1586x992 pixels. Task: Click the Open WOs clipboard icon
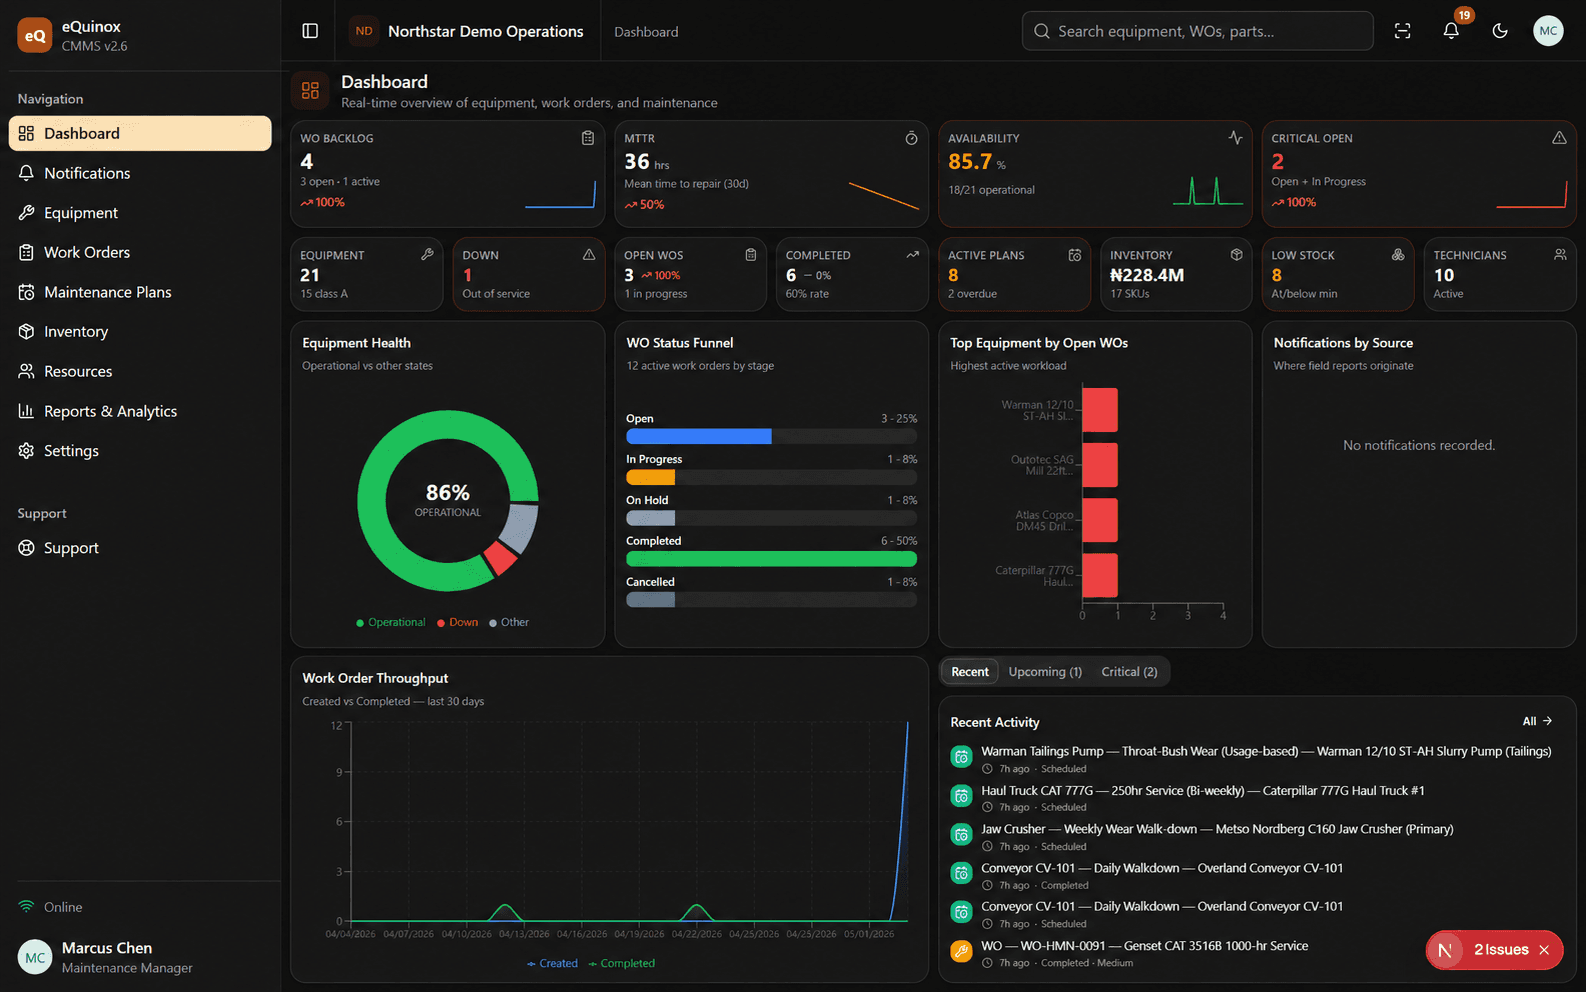(x=751, y=255)
